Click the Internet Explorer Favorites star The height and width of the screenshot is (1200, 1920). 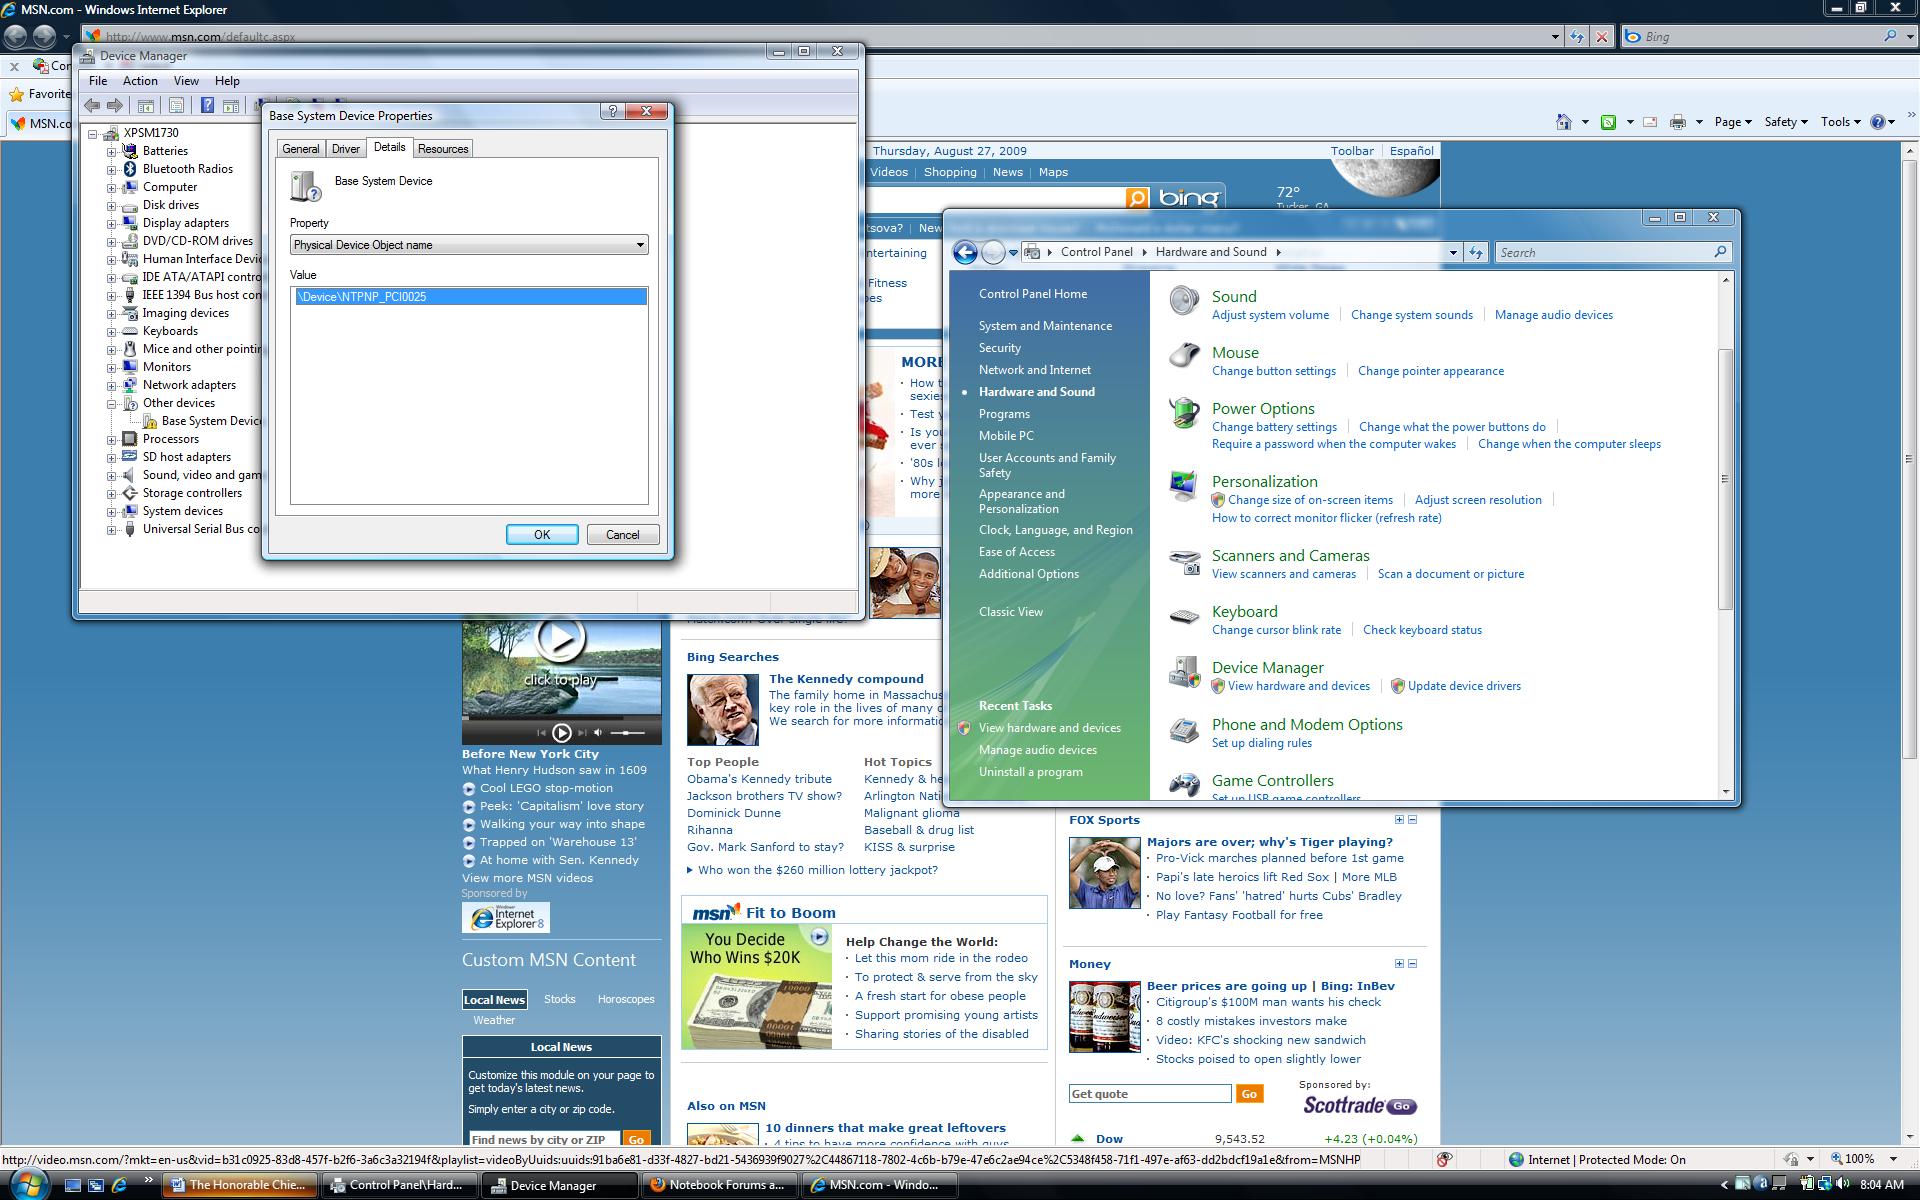pos(16,94)
